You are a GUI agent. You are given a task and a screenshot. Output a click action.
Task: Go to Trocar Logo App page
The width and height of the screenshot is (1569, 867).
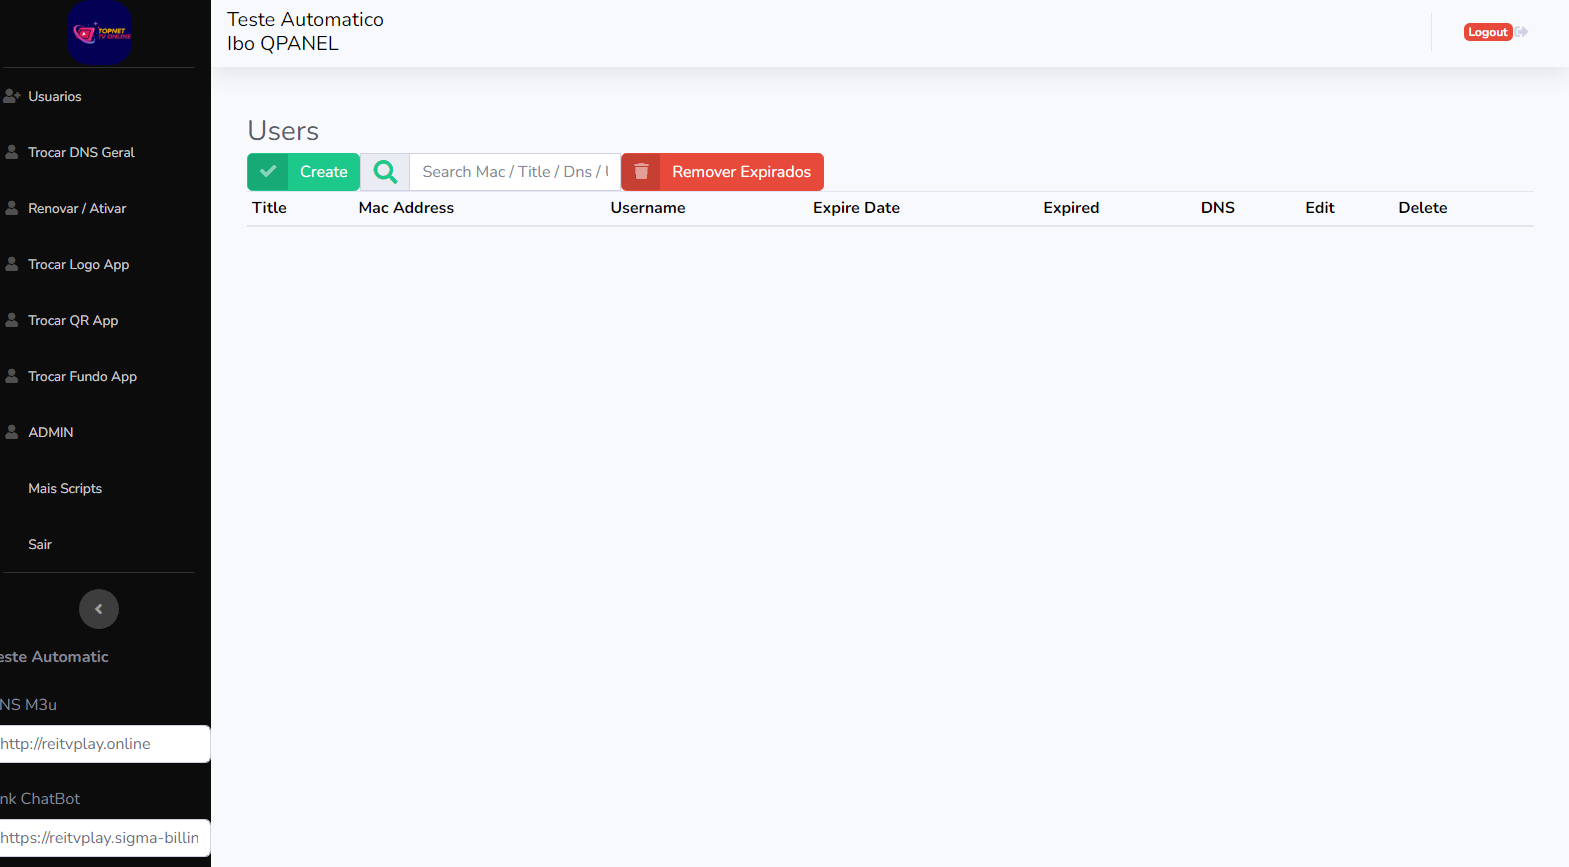point(78,264)
